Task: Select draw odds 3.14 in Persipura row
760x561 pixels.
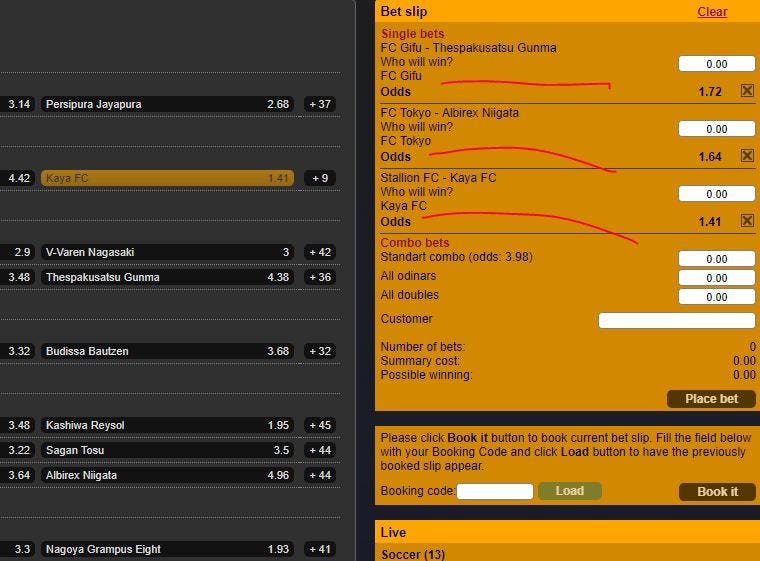Action: [17, 104]
